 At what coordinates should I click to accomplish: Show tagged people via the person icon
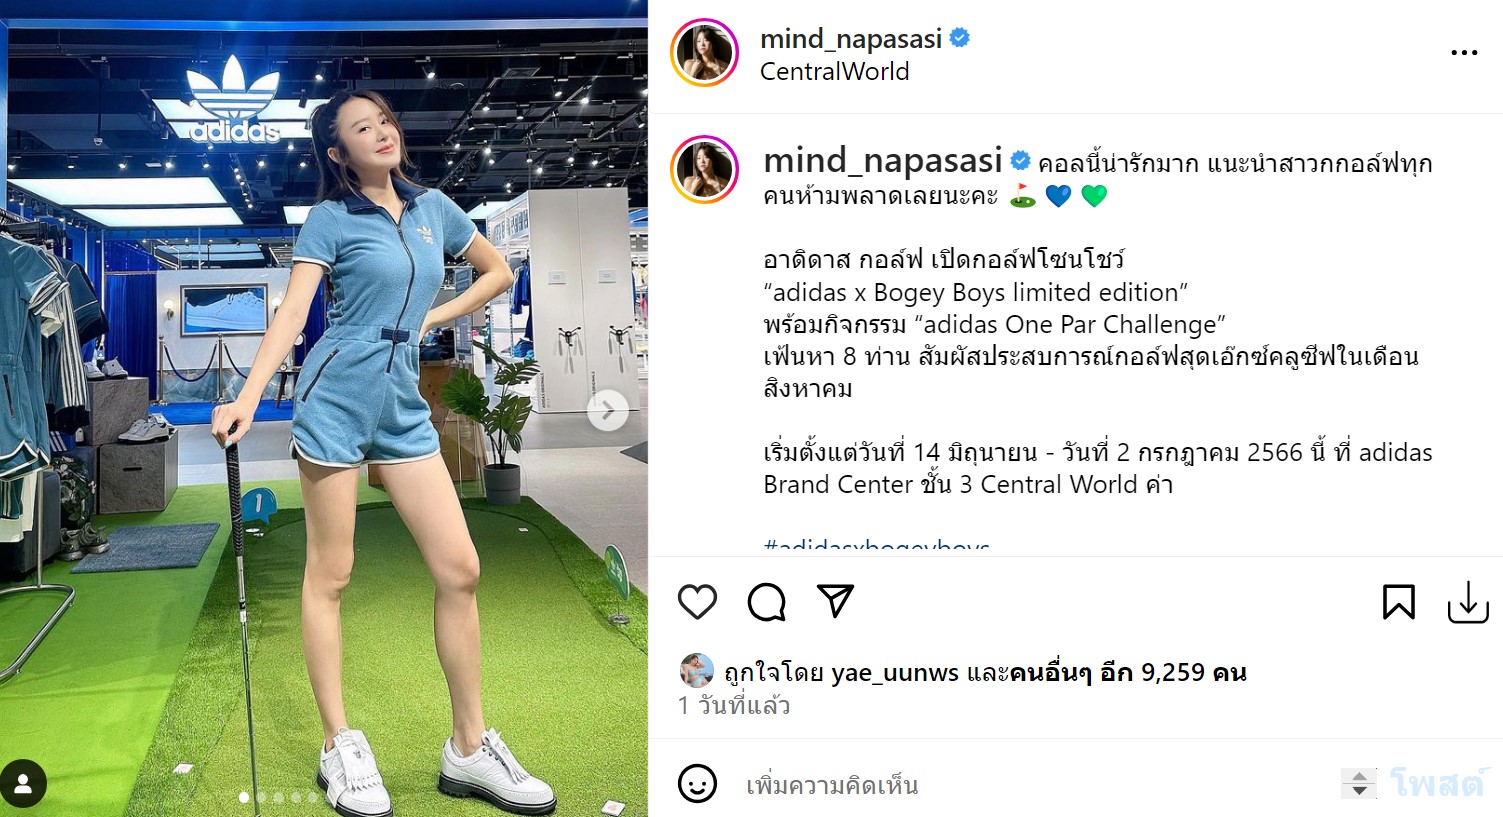[x=23, y=783]
